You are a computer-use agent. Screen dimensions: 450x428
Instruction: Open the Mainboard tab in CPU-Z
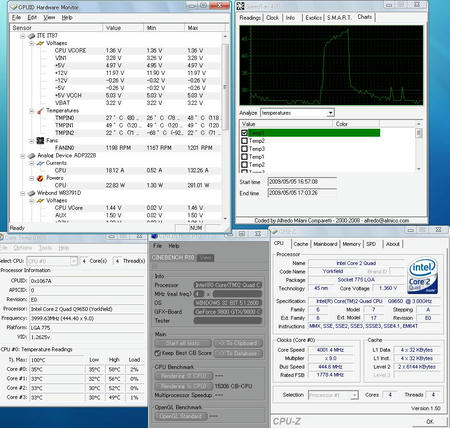point(325,244)
